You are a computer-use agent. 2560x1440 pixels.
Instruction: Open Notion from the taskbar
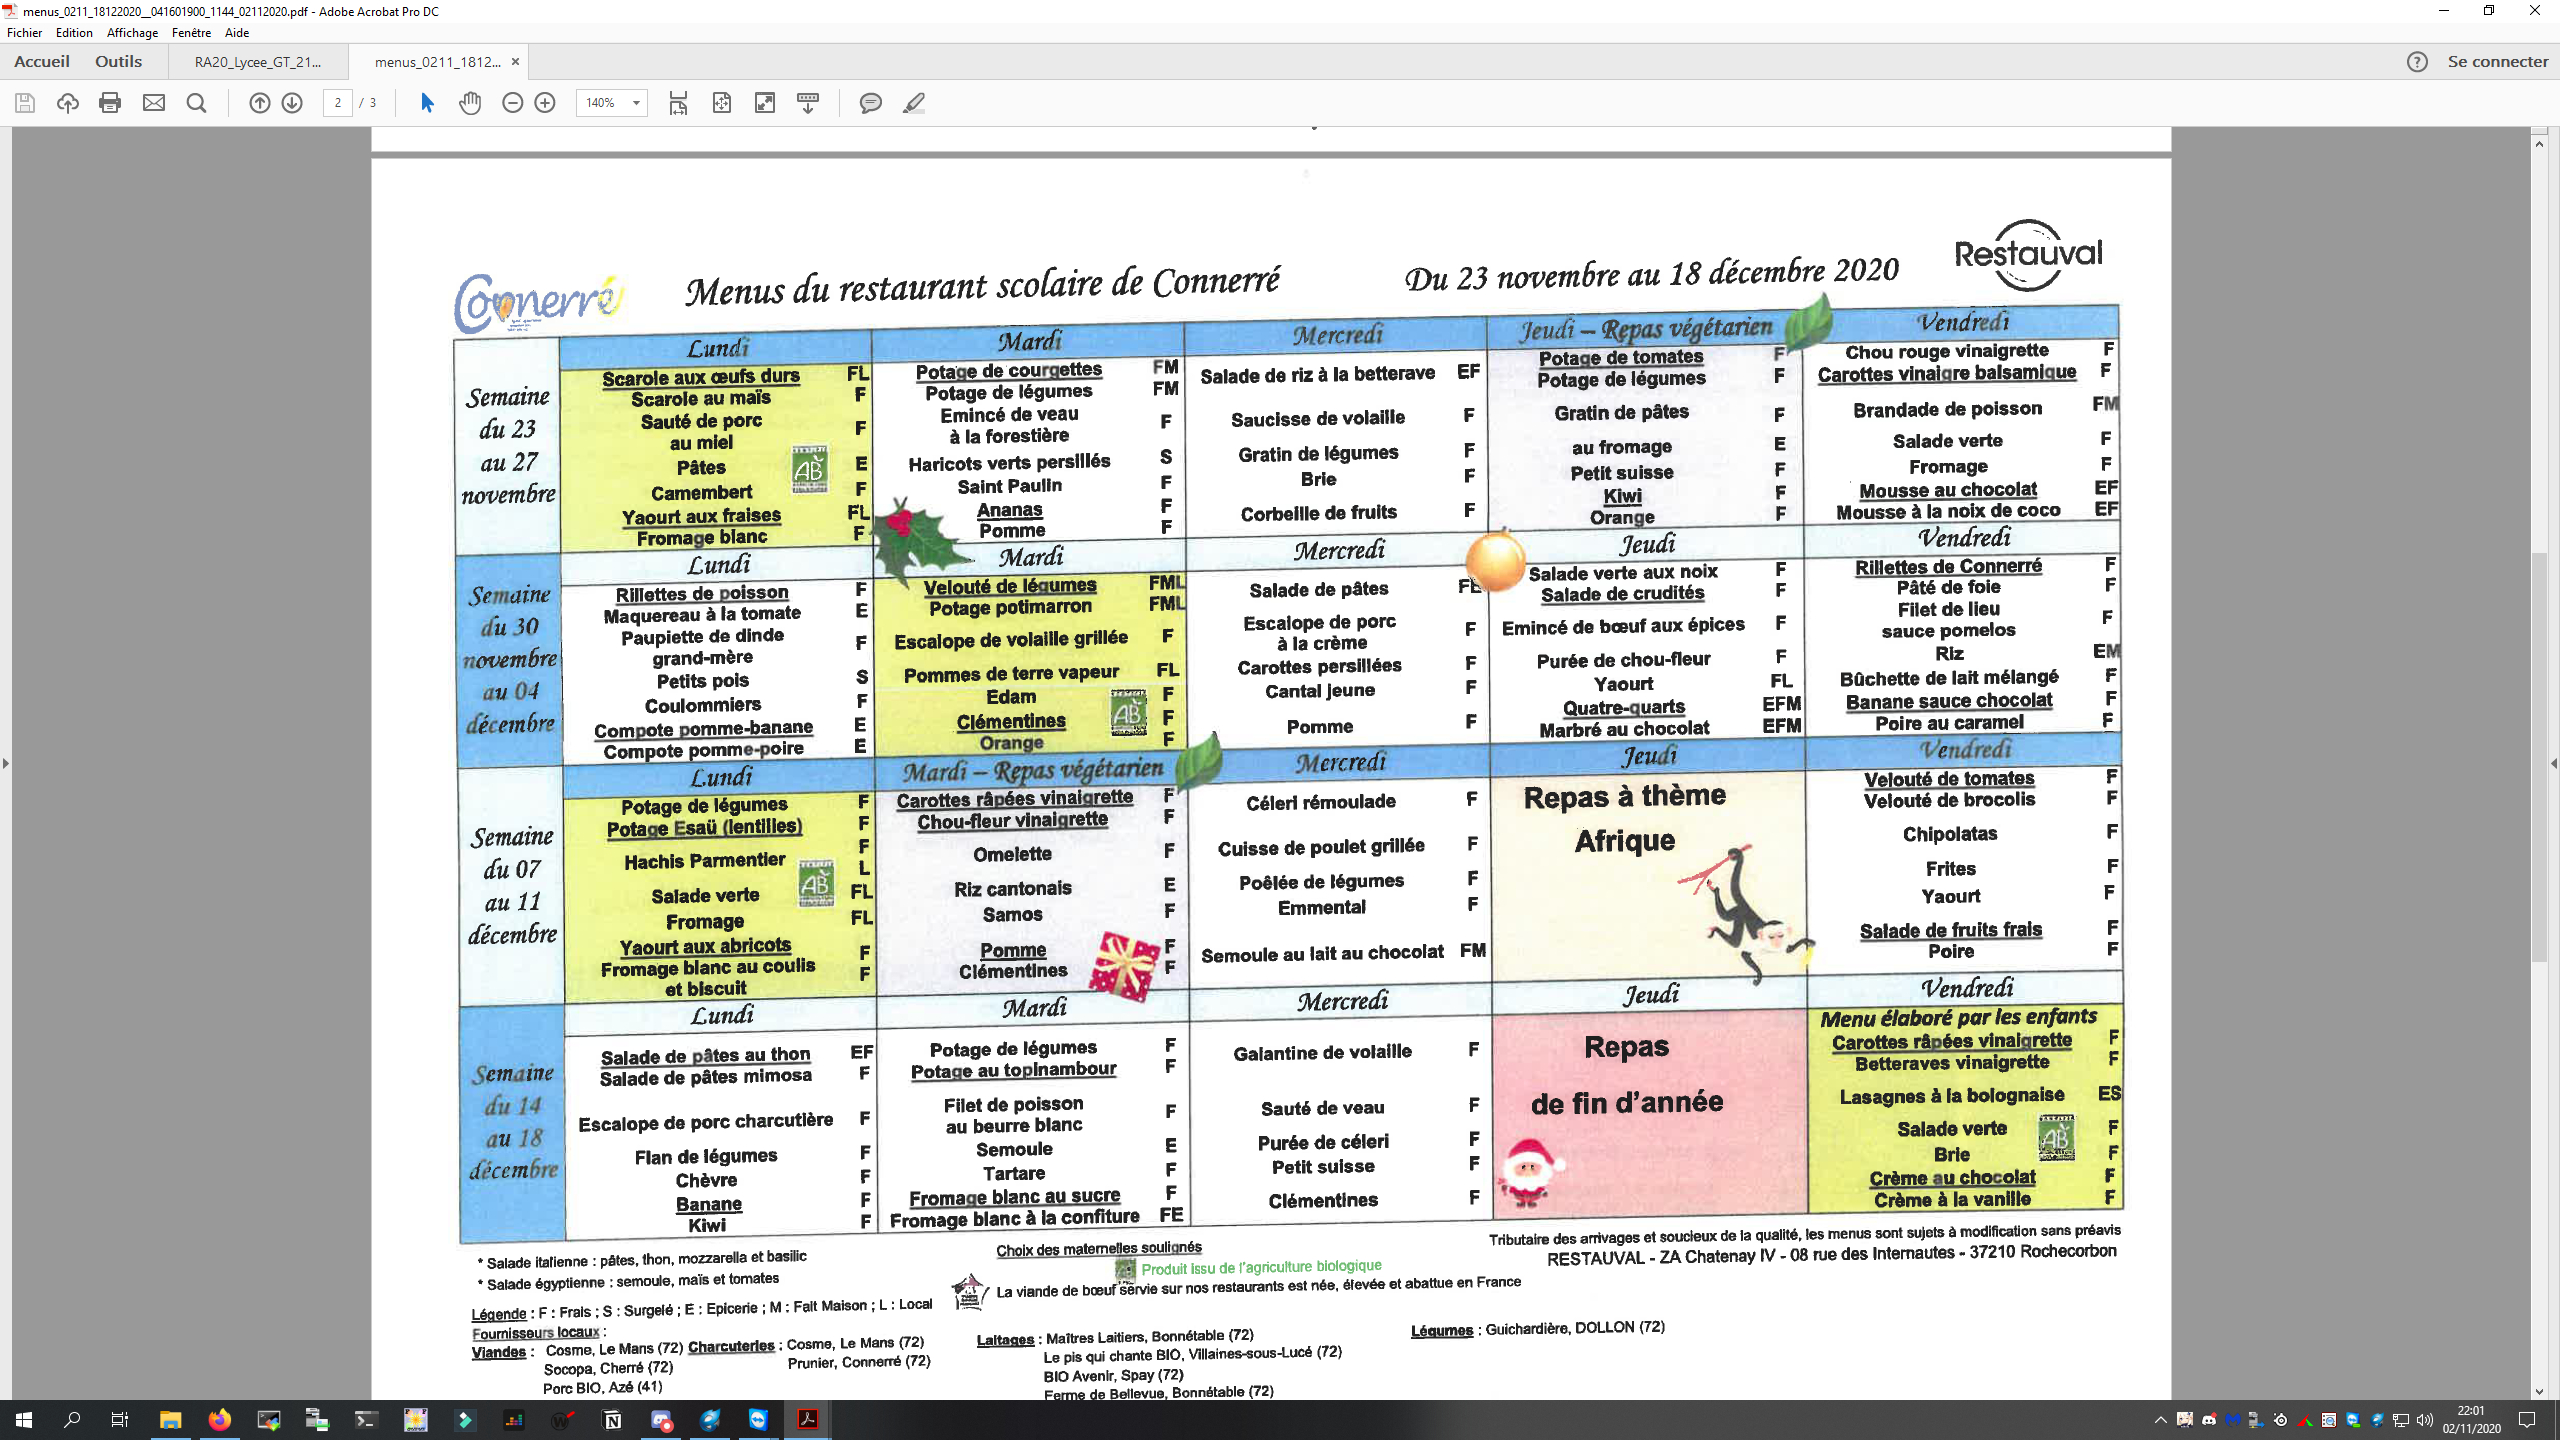[612, 1420]
